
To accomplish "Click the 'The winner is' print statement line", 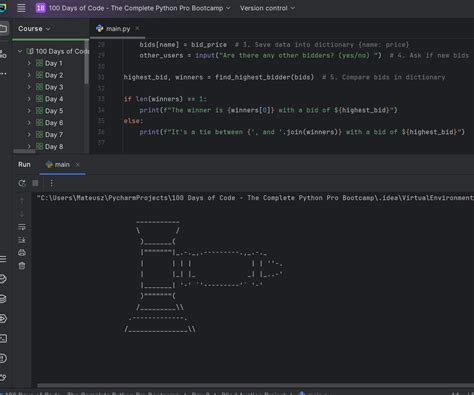I will pos(268,110).
